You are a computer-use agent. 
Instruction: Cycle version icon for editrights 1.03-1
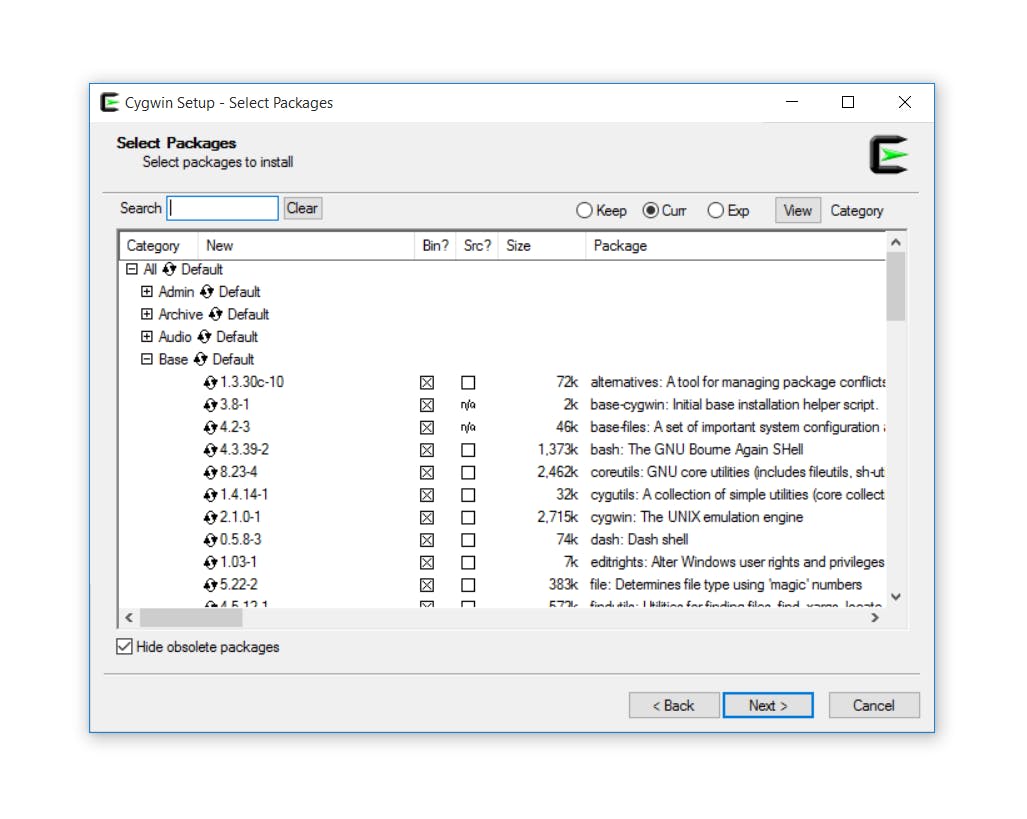point(210,562)
